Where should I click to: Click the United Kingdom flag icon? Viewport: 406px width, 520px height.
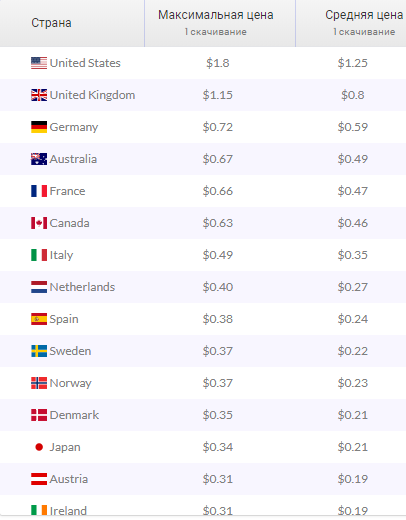[x=39, y=95]
